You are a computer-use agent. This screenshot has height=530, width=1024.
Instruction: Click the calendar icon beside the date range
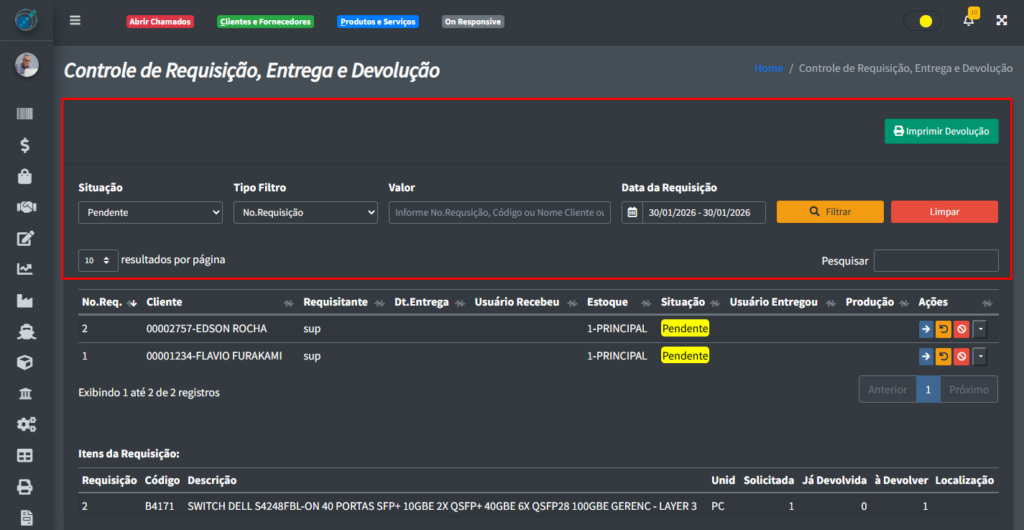point(632,212)
